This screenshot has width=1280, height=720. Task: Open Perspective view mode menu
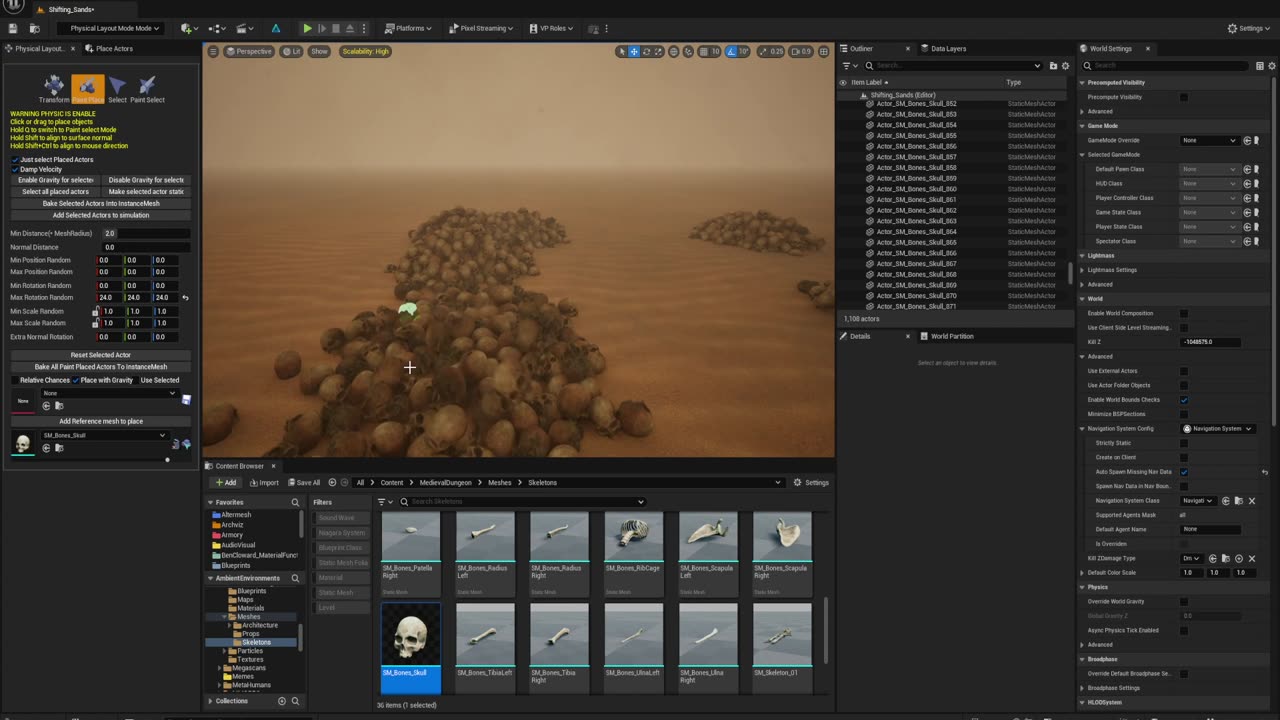coord(248,51)
